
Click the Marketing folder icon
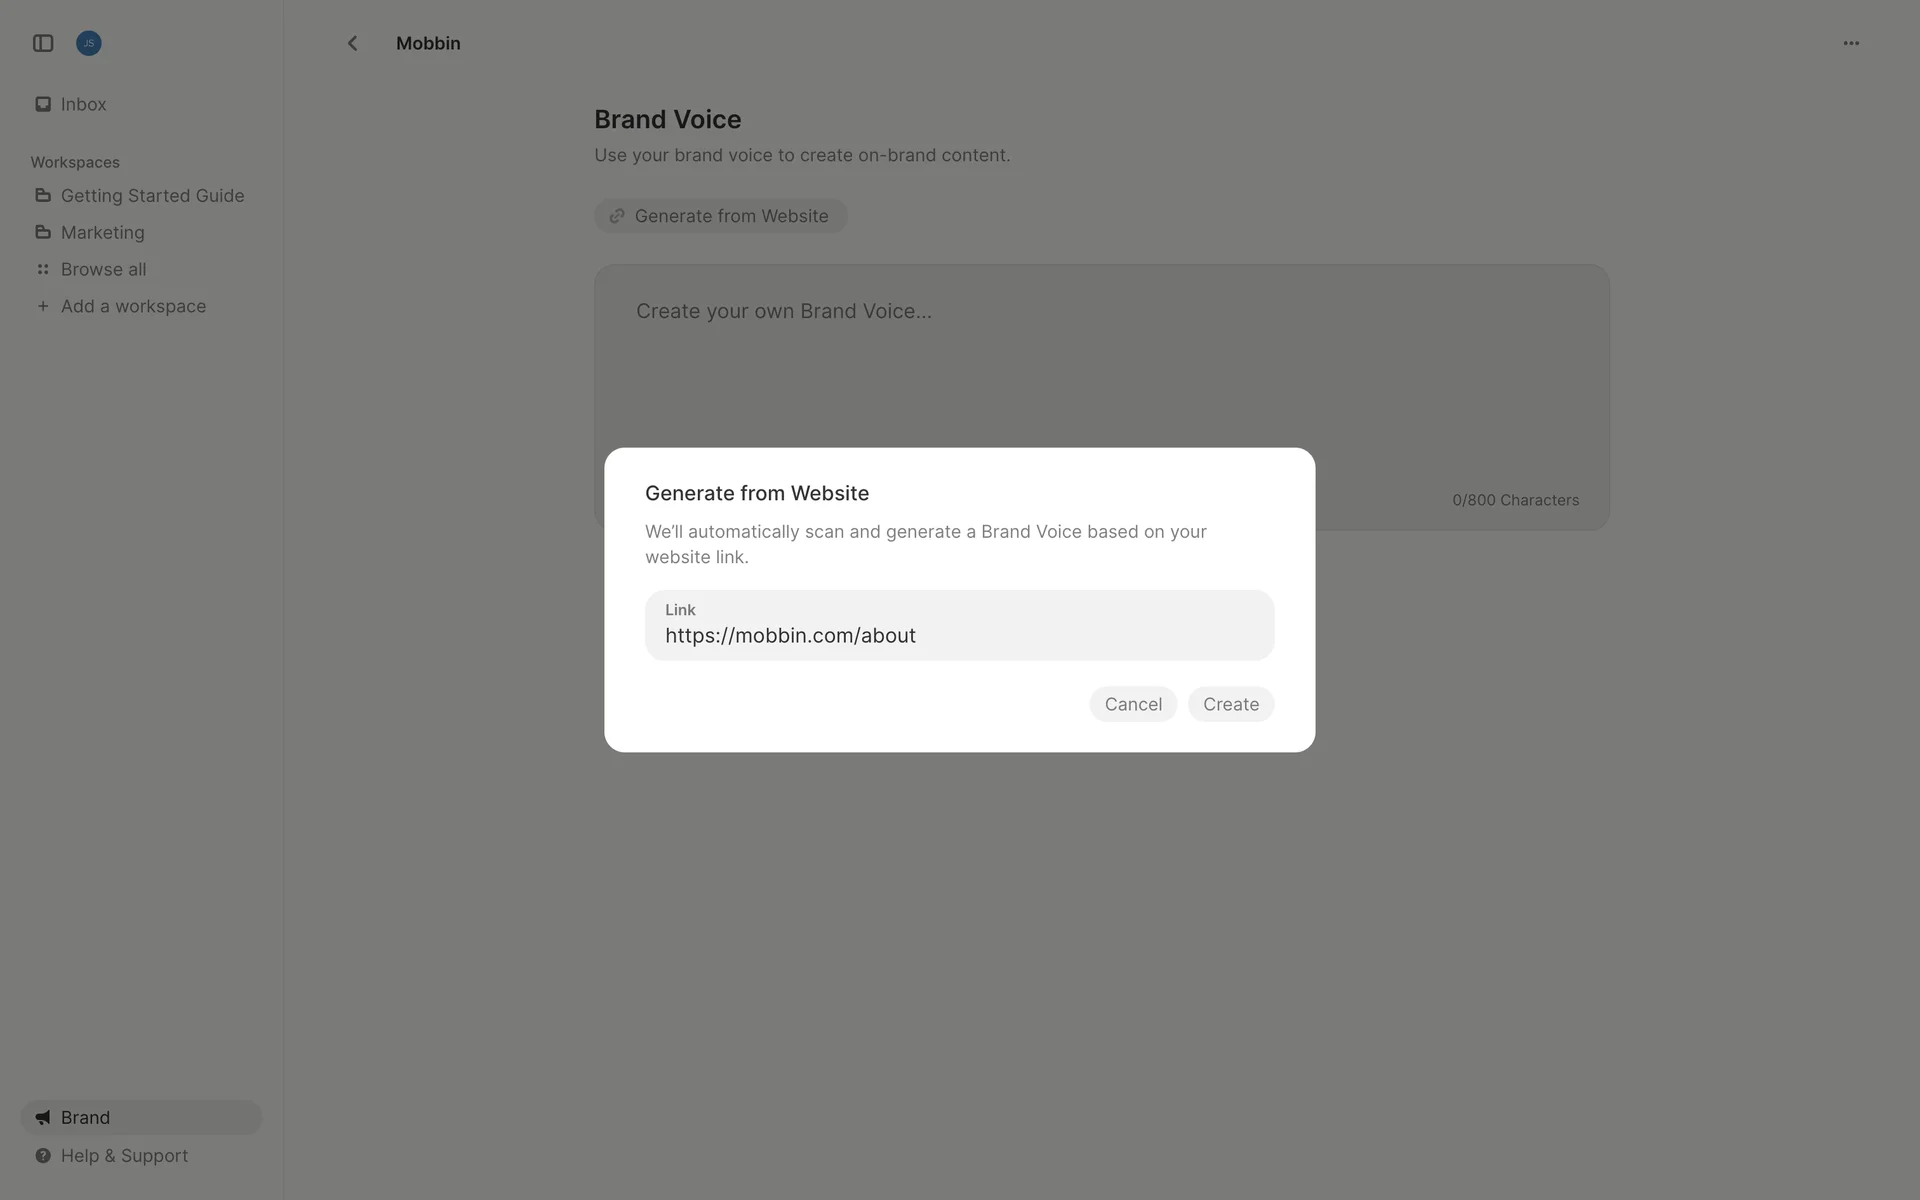point(43,232)
